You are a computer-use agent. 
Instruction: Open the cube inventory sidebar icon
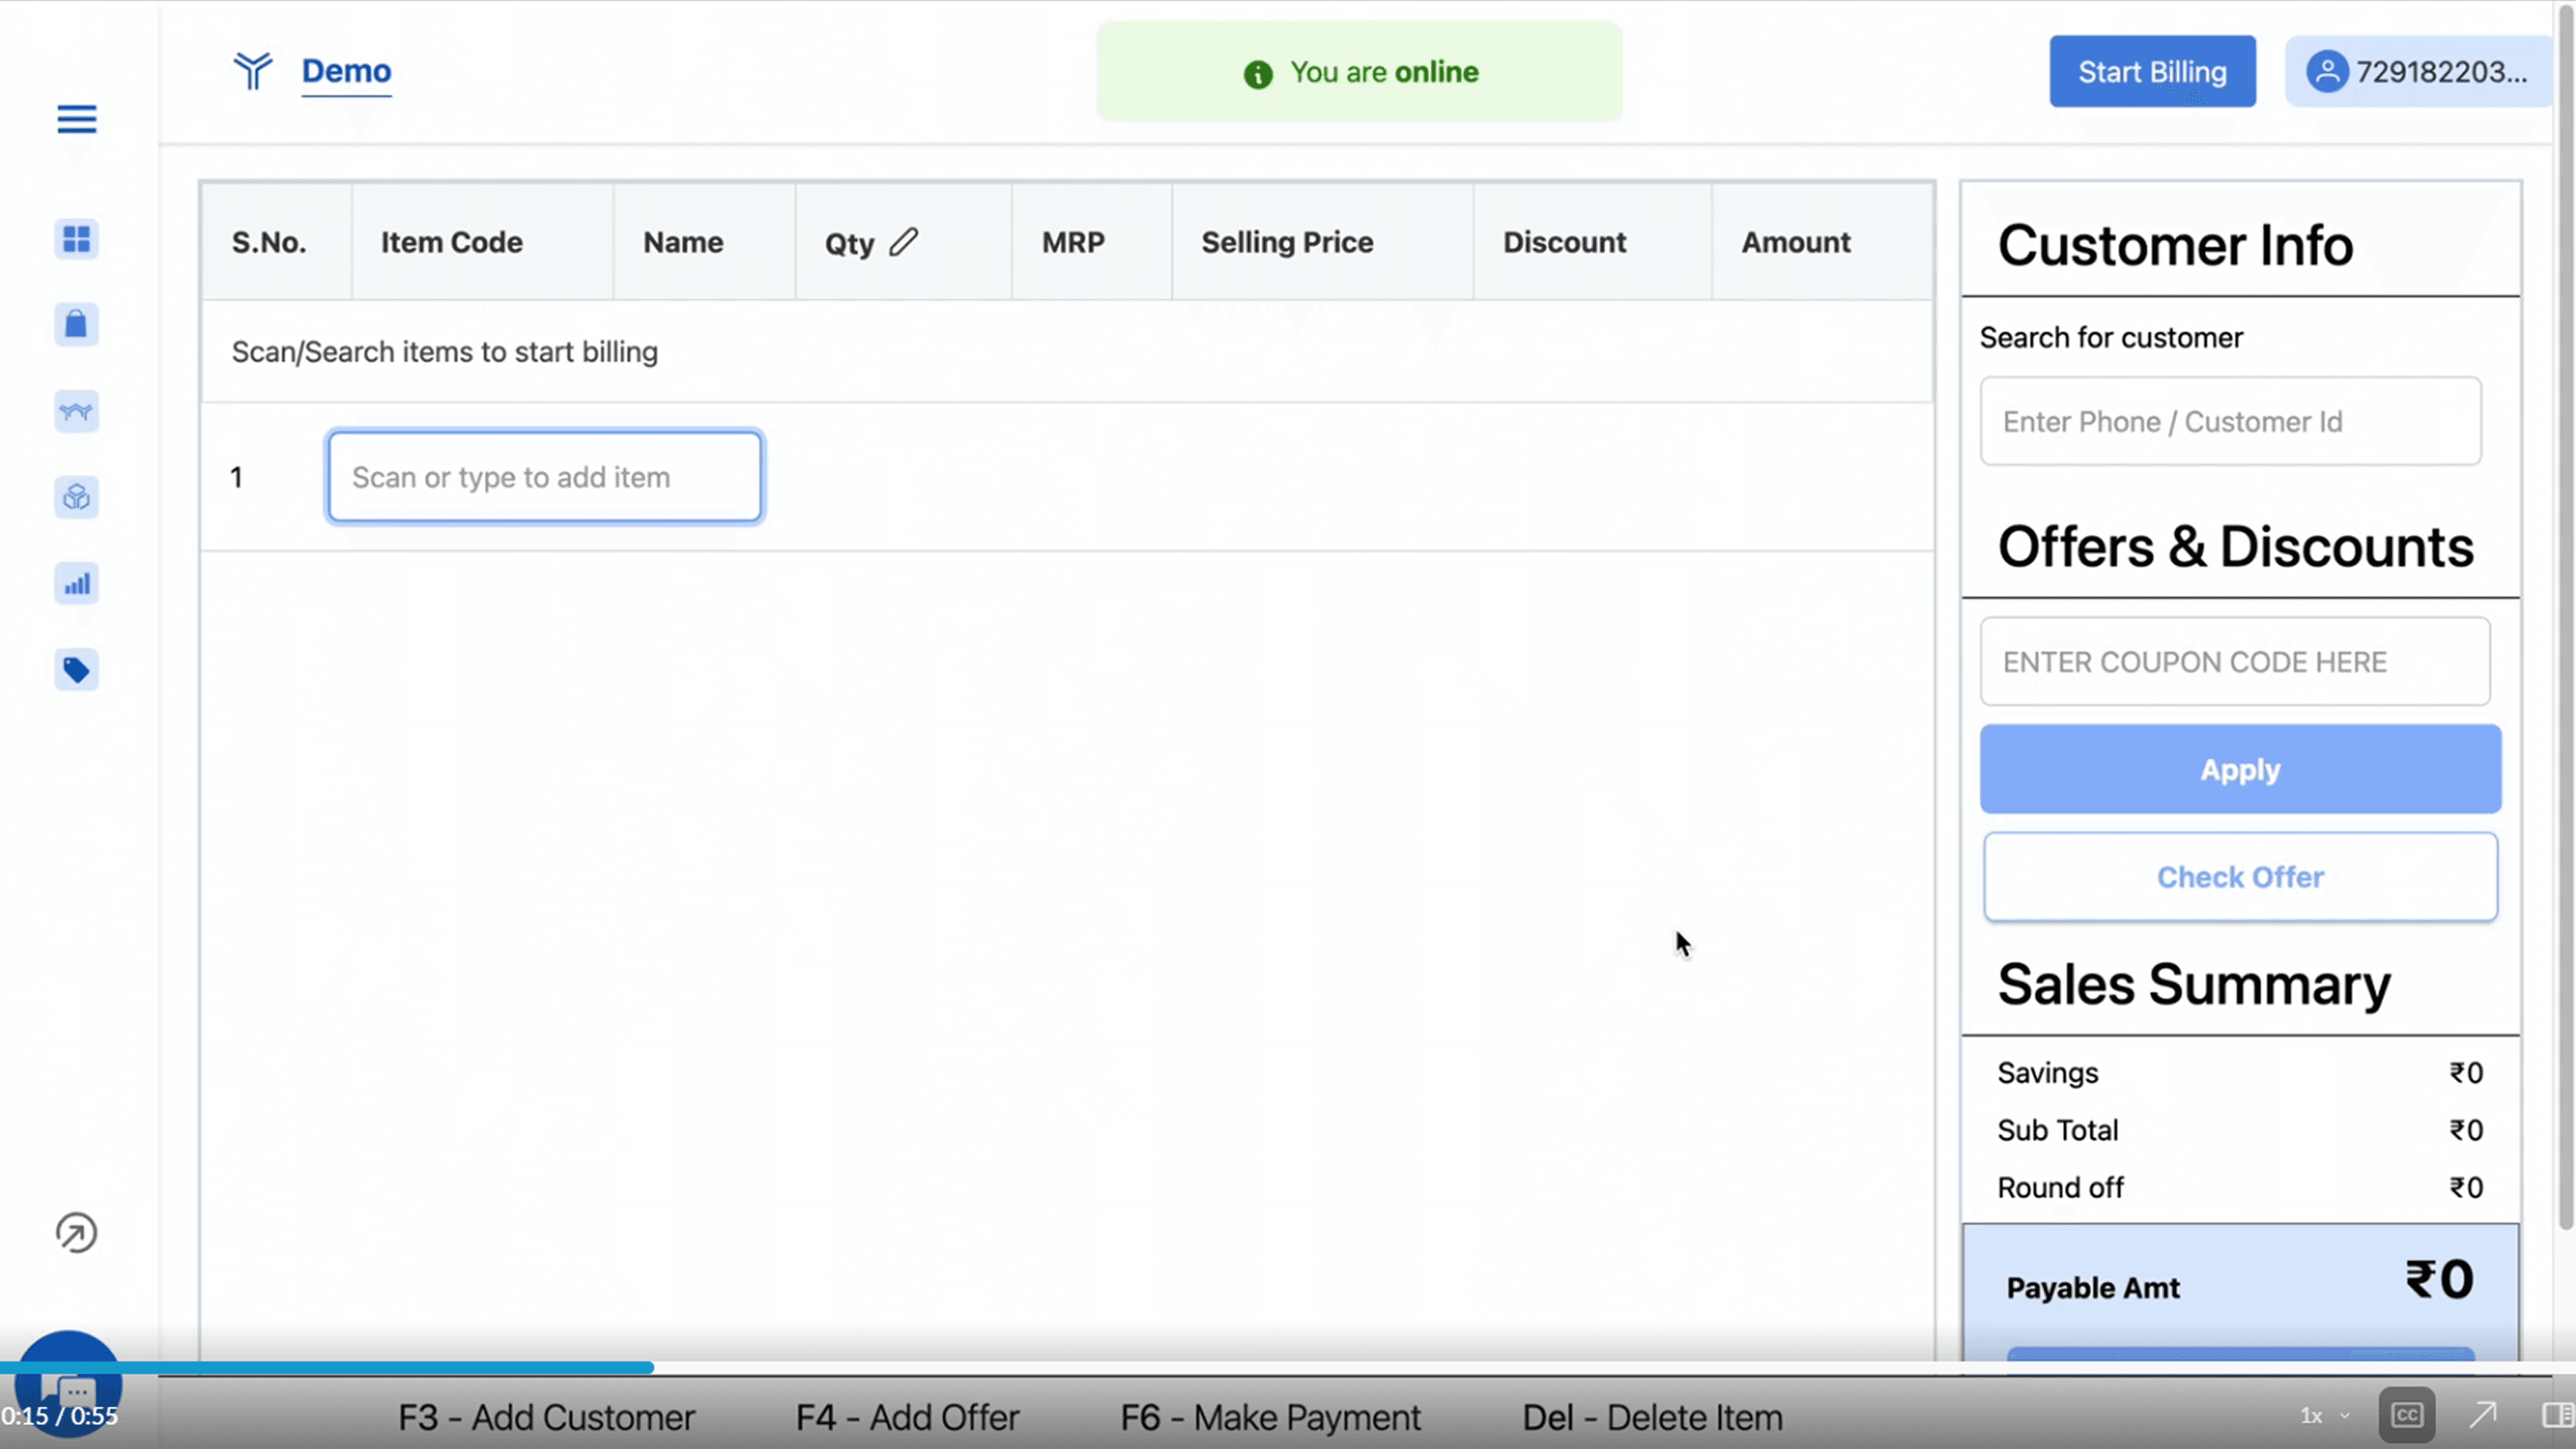point(76,497)
